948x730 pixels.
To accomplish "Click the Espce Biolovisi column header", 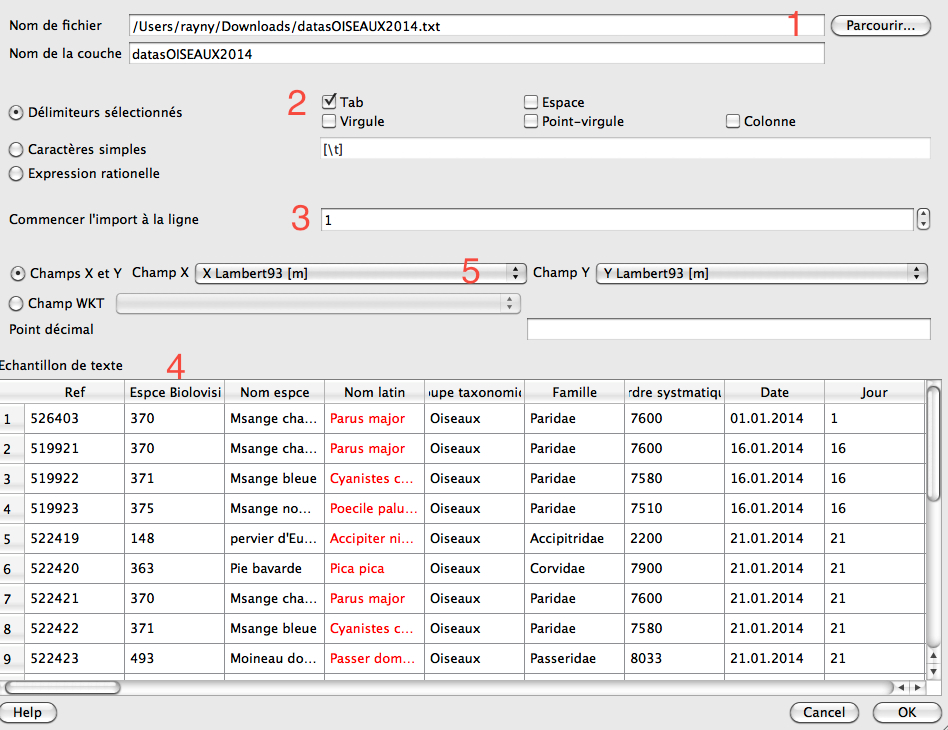I will (175, 392).
